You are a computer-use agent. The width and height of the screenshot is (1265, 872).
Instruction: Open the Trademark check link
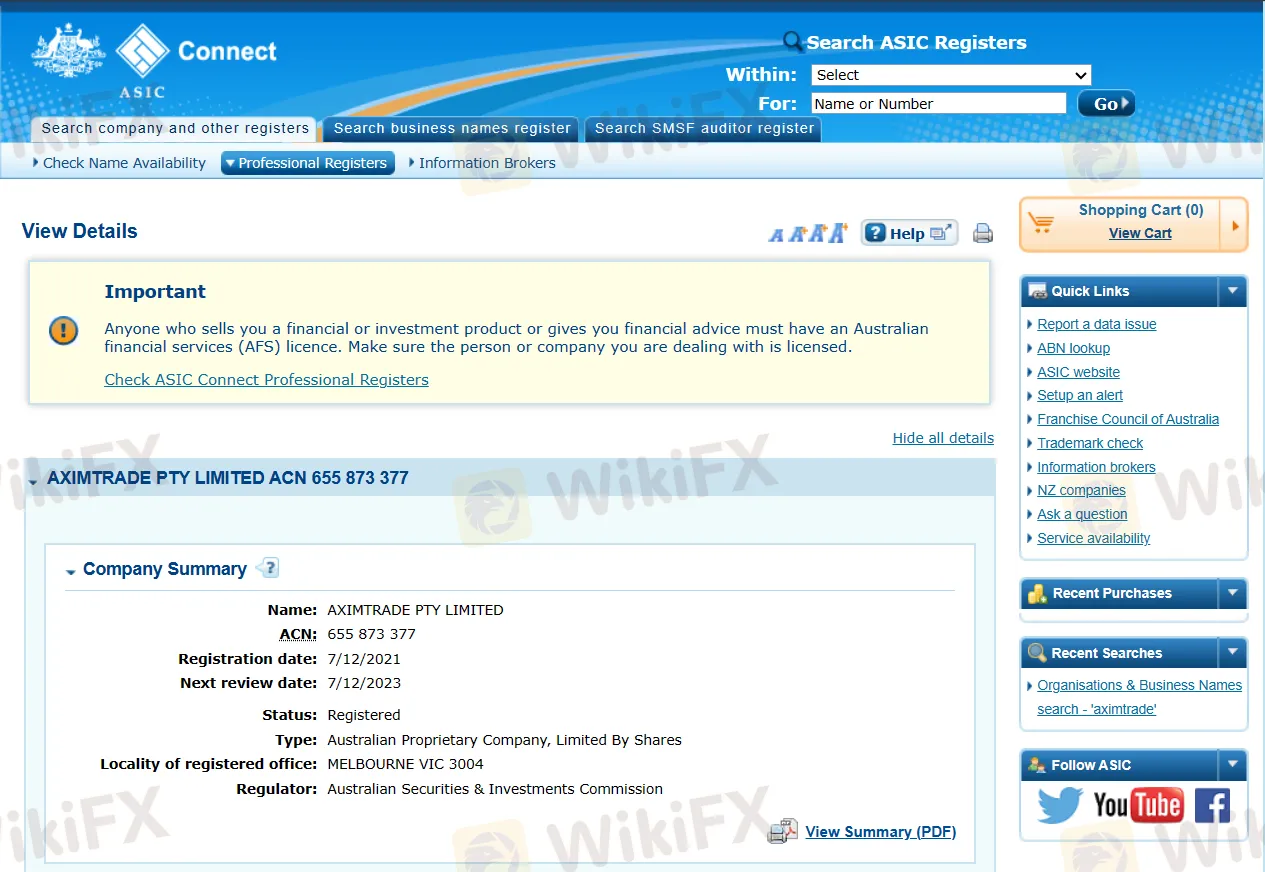click(x=1090, y=443)
